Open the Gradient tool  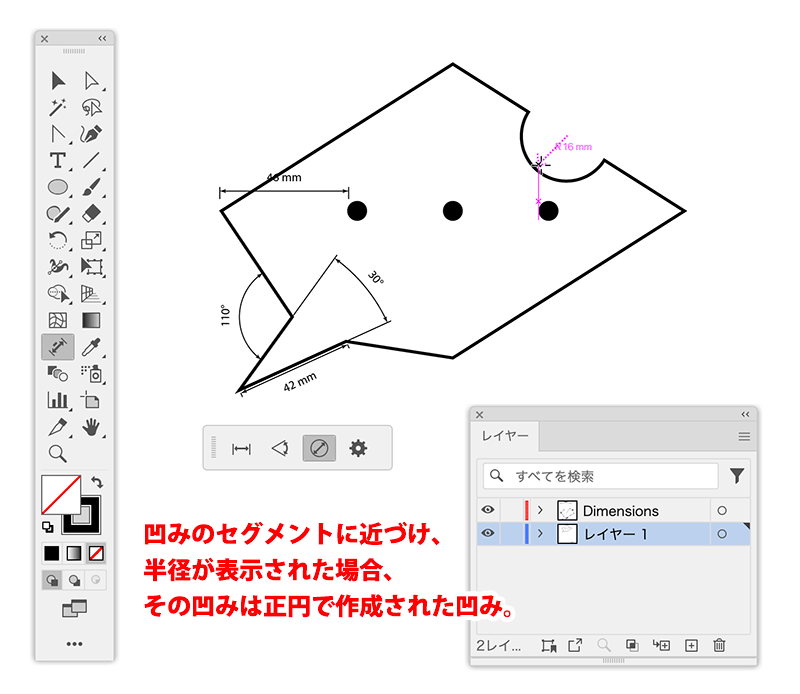point(90,318)
